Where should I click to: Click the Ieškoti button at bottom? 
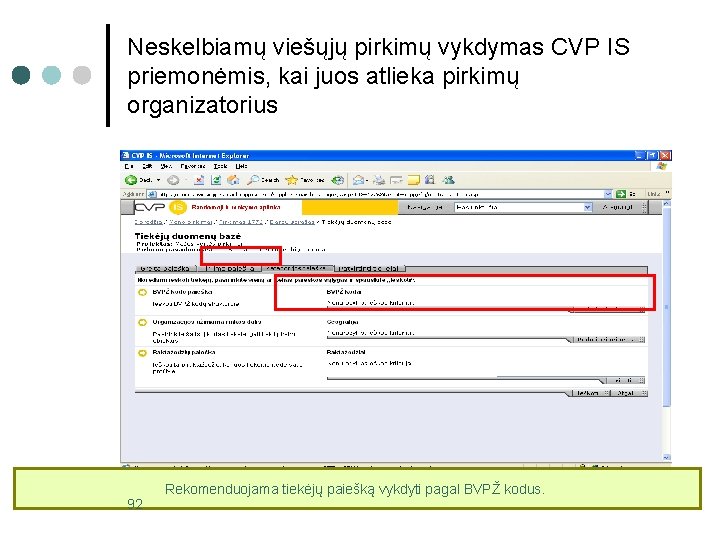(589, 393)
